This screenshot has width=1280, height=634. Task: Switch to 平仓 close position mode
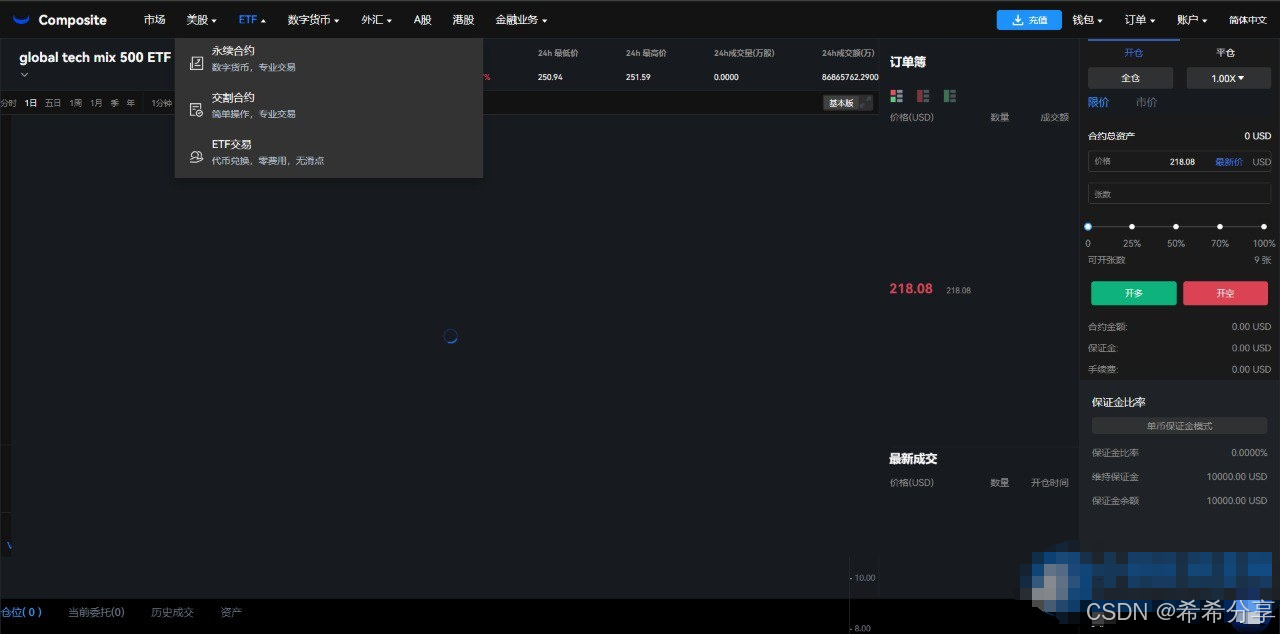pyautogui.click(x=1225, y=53)
